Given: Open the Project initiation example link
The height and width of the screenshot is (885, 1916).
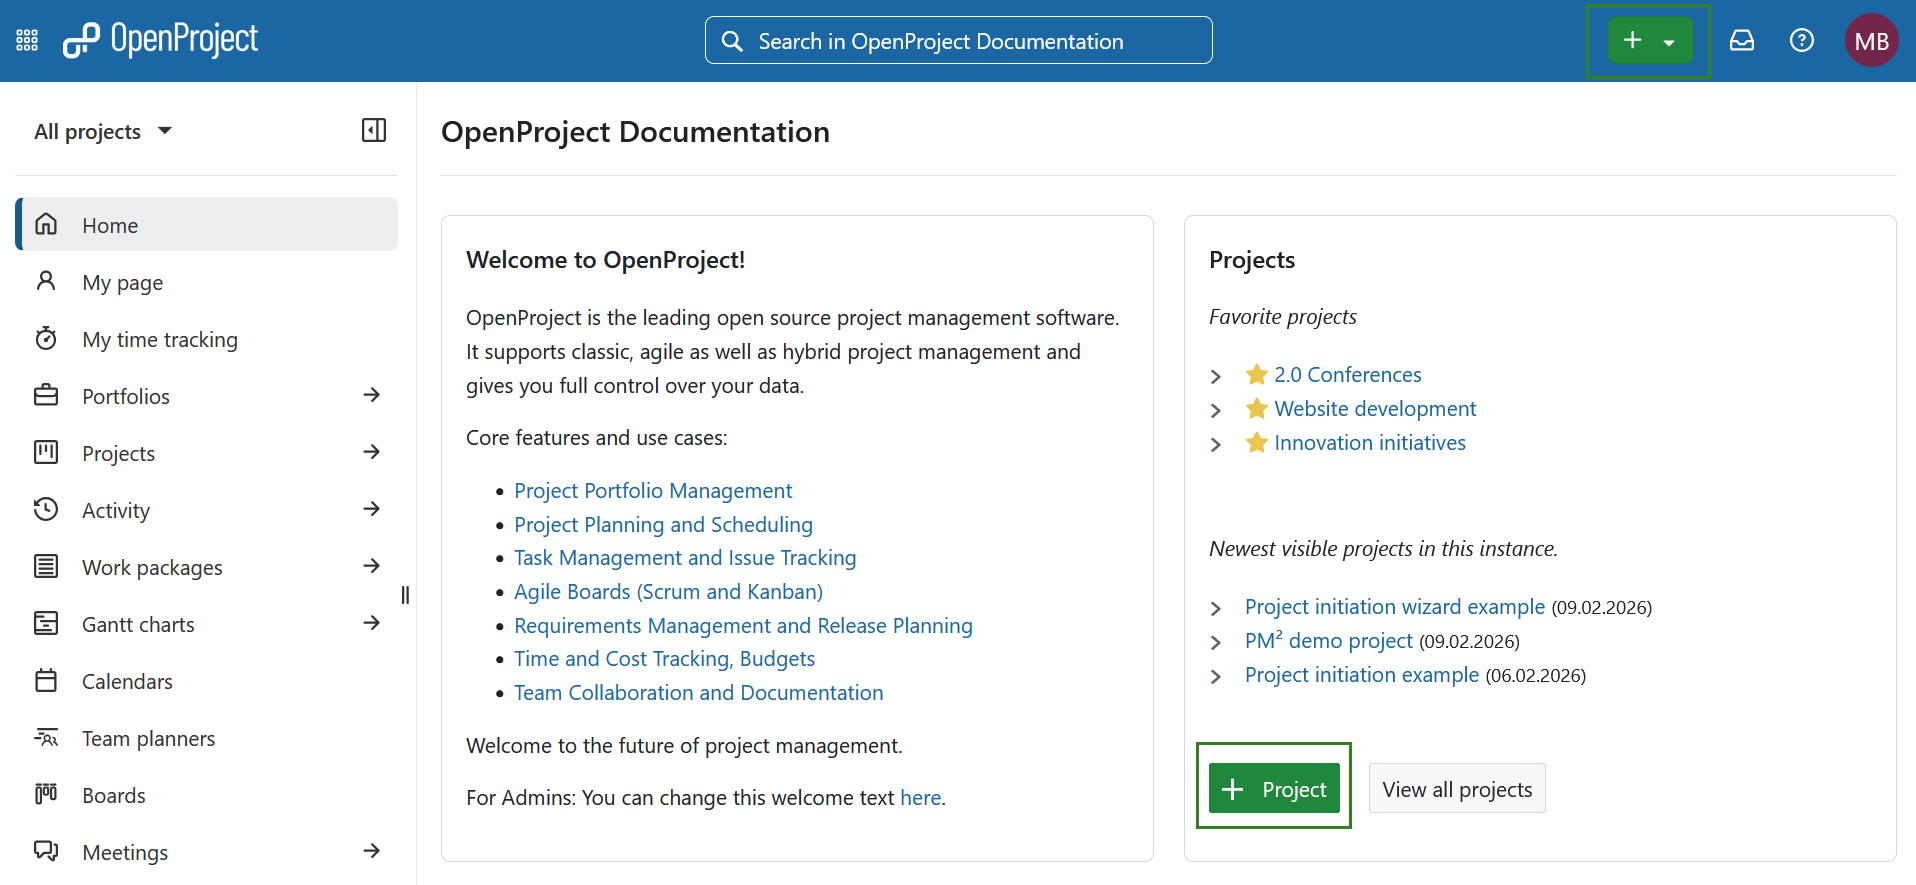Looking at the screenshot, I should [x=1361, y=674].
